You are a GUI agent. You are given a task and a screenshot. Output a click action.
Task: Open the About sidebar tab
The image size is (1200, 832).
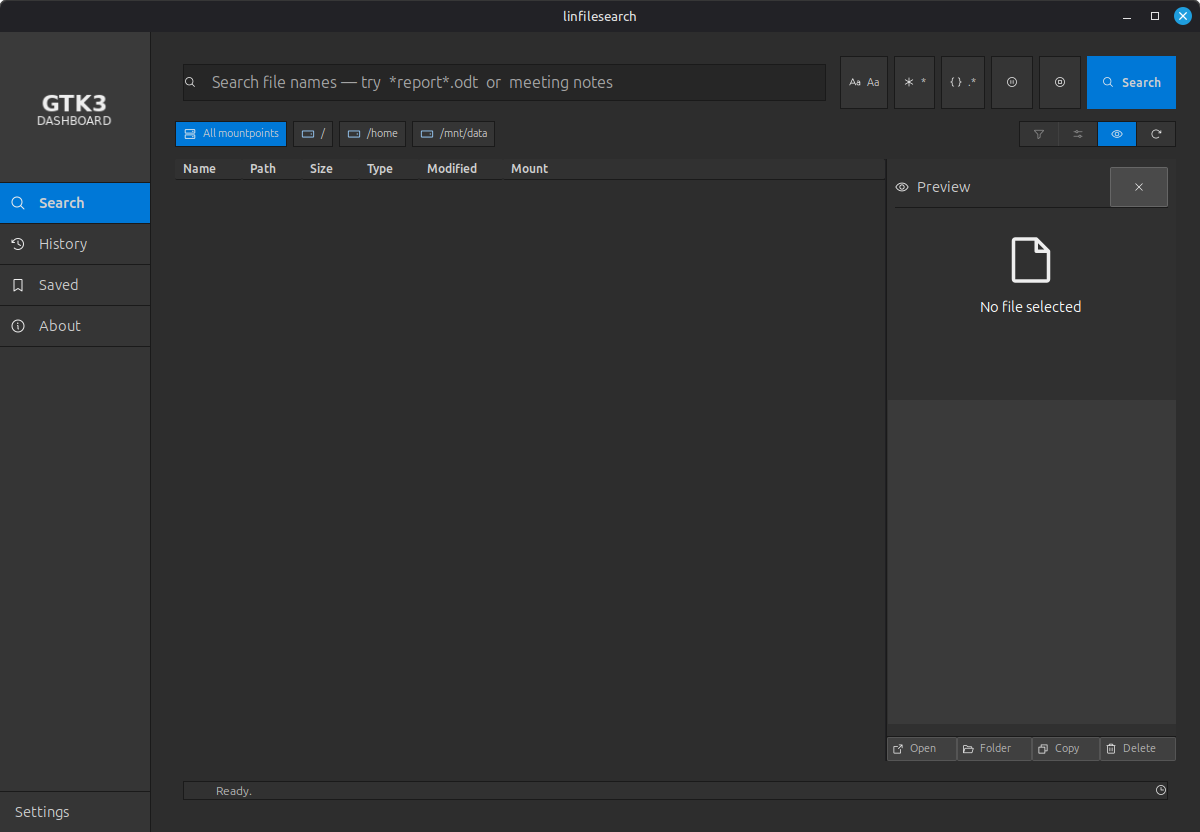pyautogui.click(x=75, y=326)
